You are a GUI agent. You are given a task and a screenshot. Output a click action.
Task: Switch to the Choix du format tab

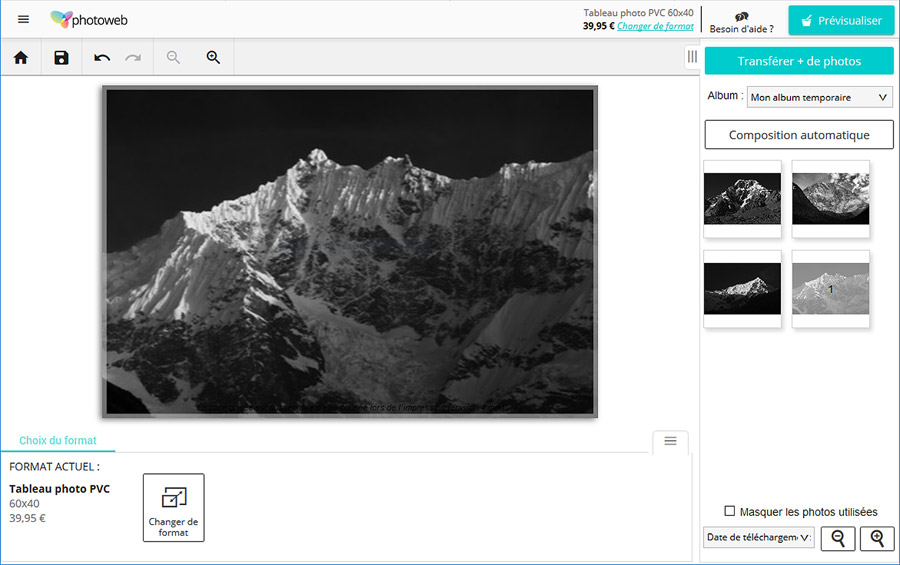pos(58,440)
